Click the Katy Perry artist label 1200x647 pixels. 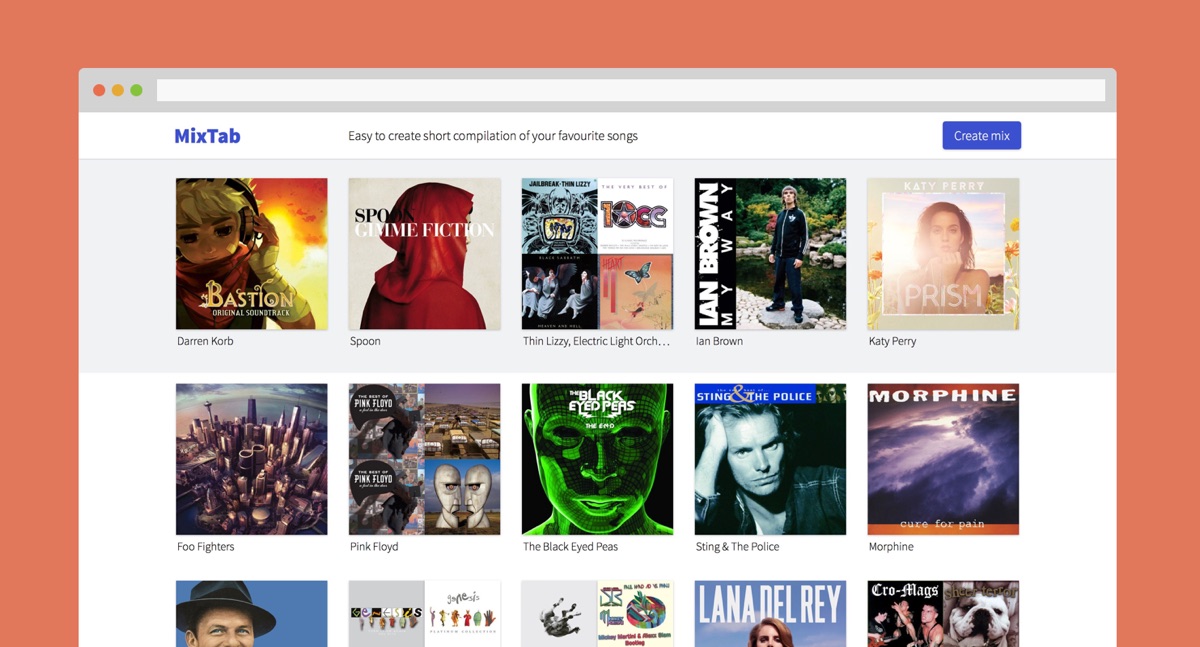pos(892,341)
